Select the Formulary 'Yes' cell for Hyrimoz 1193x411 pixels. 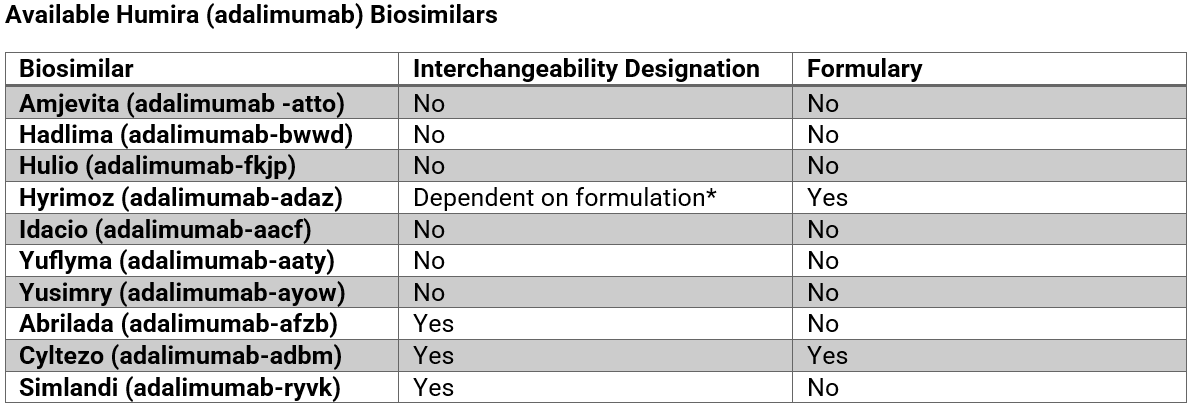coord(827,198)
